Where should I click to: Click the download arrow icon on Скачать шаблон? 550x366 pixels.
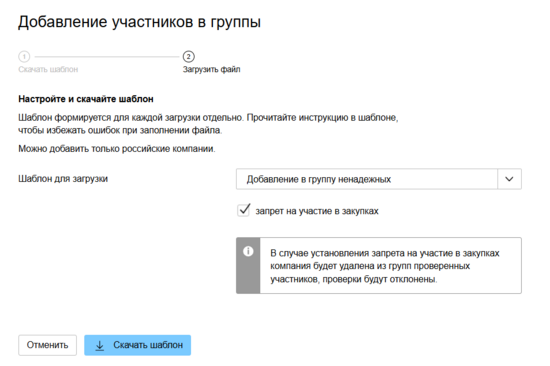pyautogui.click(x=100, y=345)
